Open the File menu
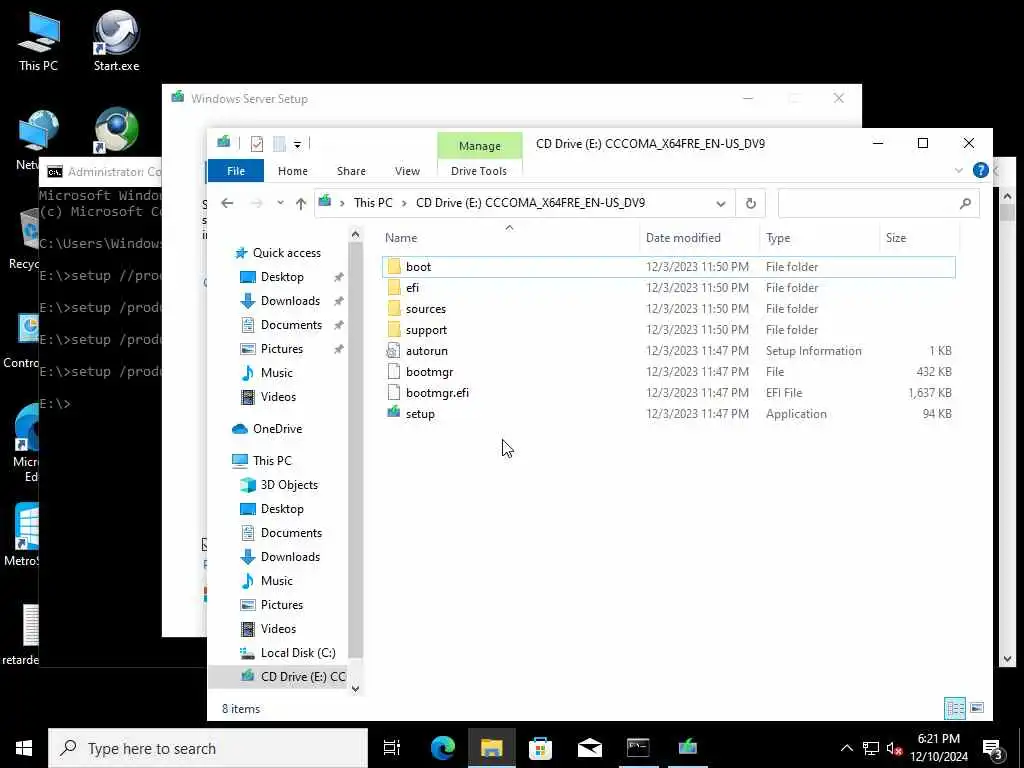 click(236, 171)
